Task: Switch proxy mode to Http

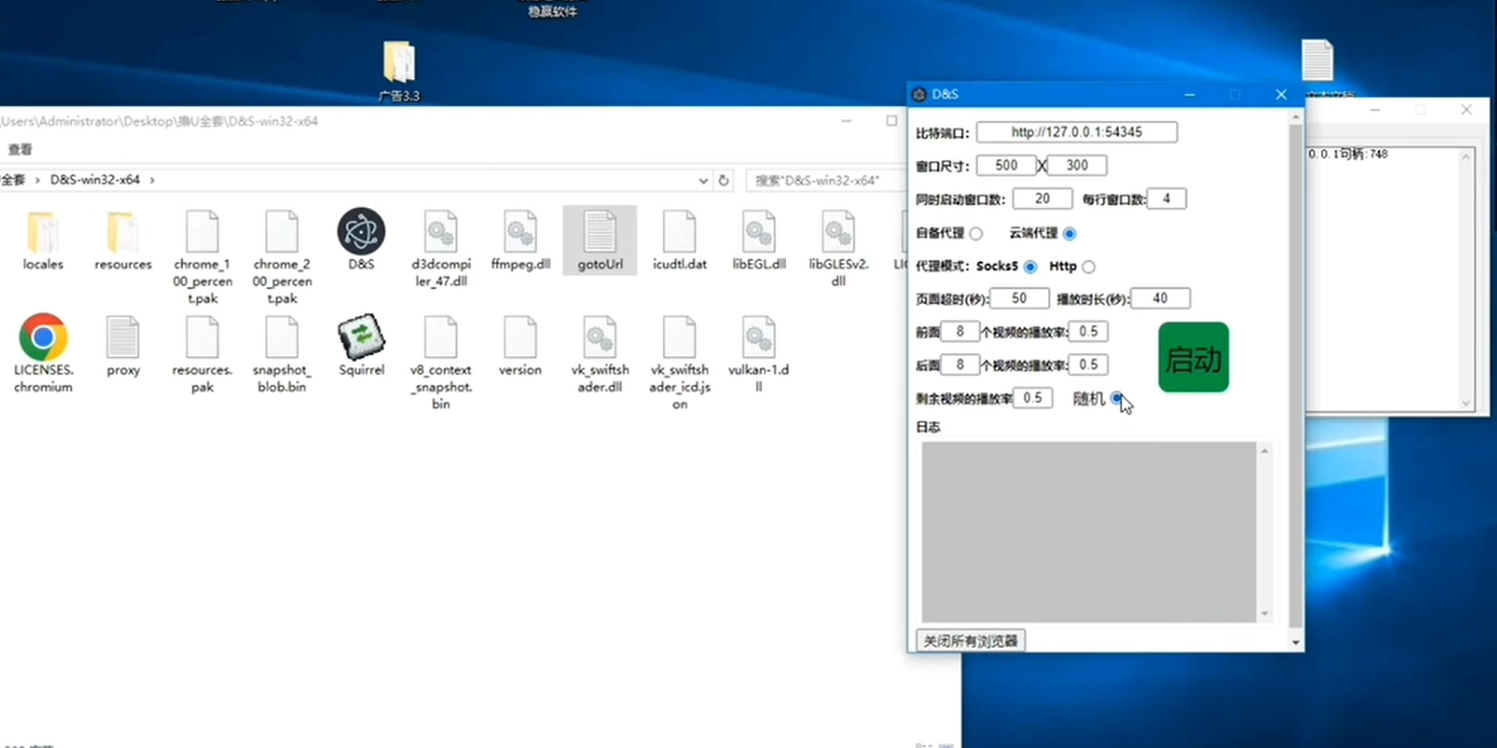Action: [x=1089, y=266]
